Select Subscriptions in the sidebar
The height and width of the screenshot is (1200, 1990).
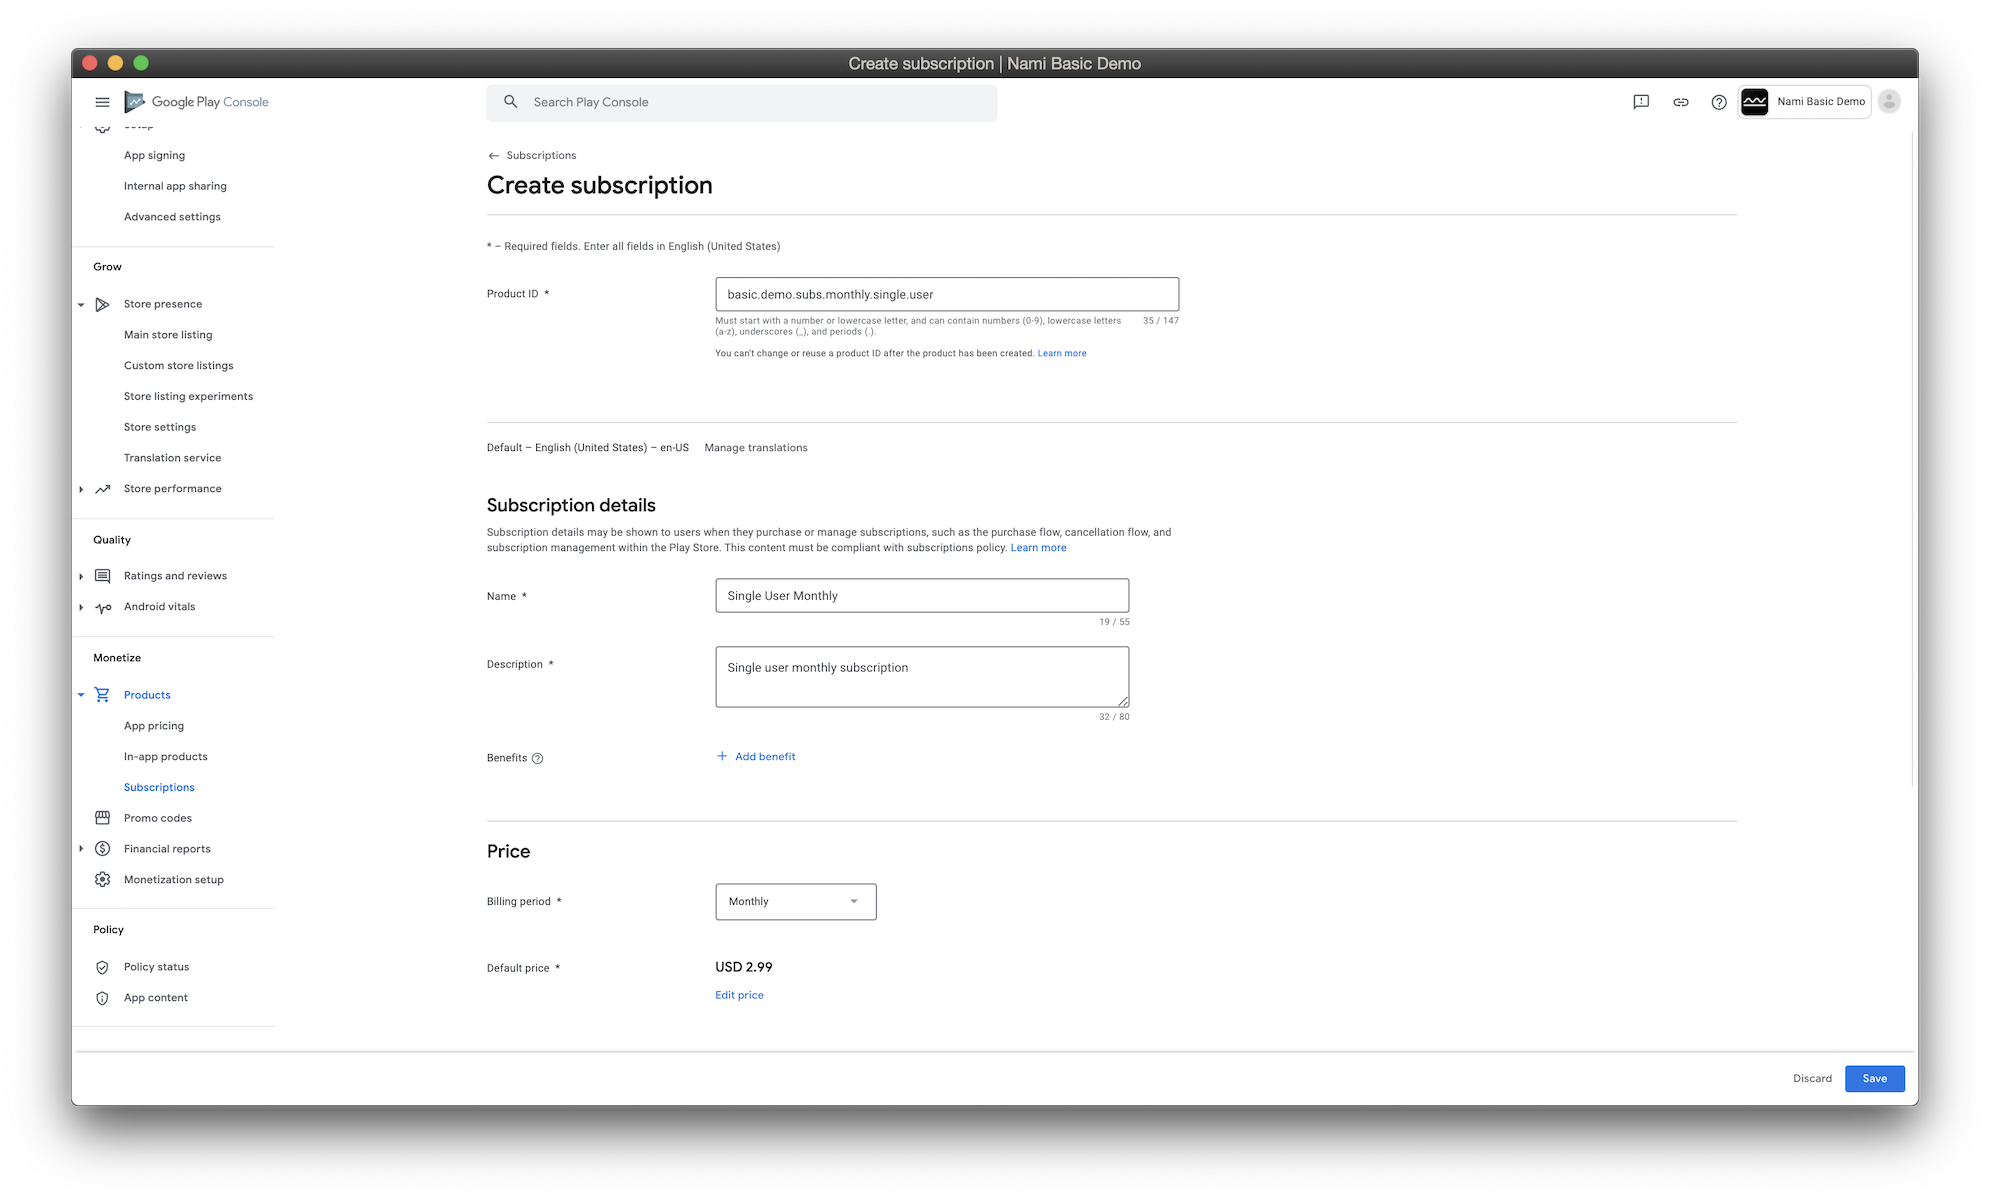click(x=159, y=788)
